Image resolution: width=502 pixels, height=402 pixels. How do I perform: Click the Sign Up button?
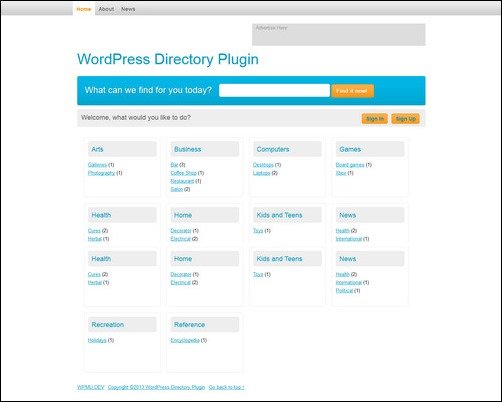point(405,119)
